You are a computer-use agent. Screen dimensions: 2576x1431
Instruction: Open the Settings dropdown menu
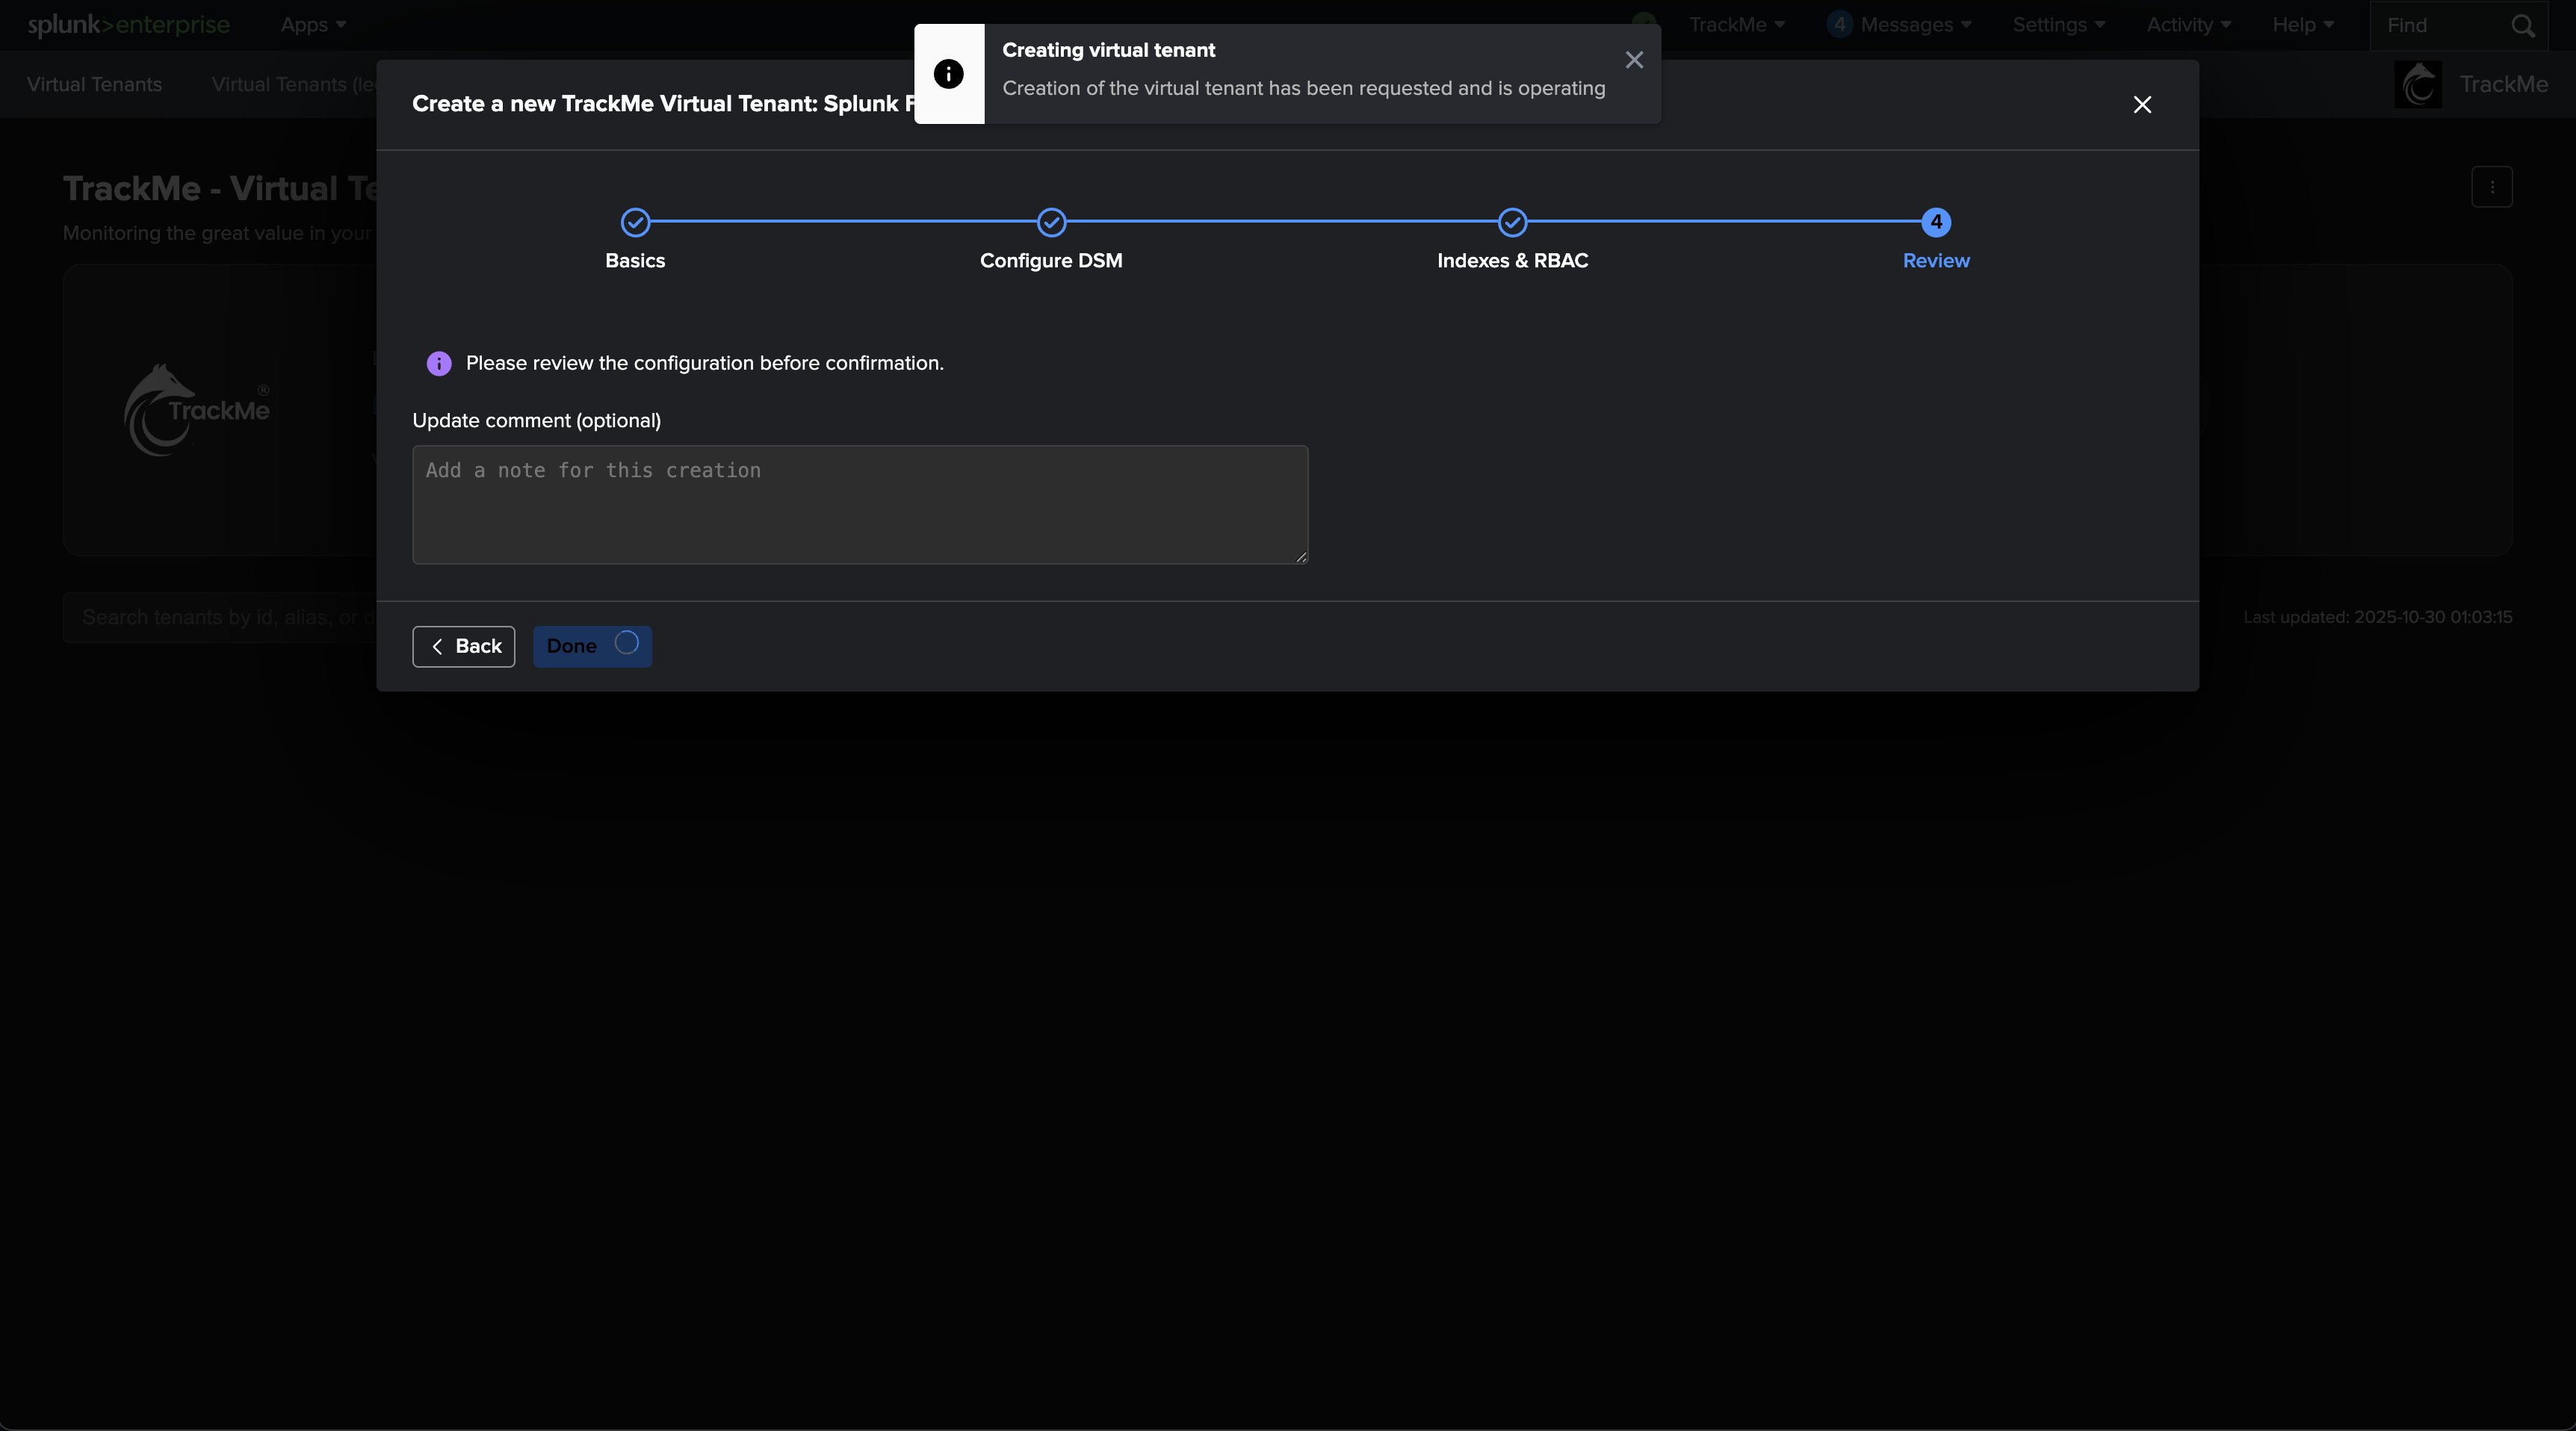[2058, 25]
